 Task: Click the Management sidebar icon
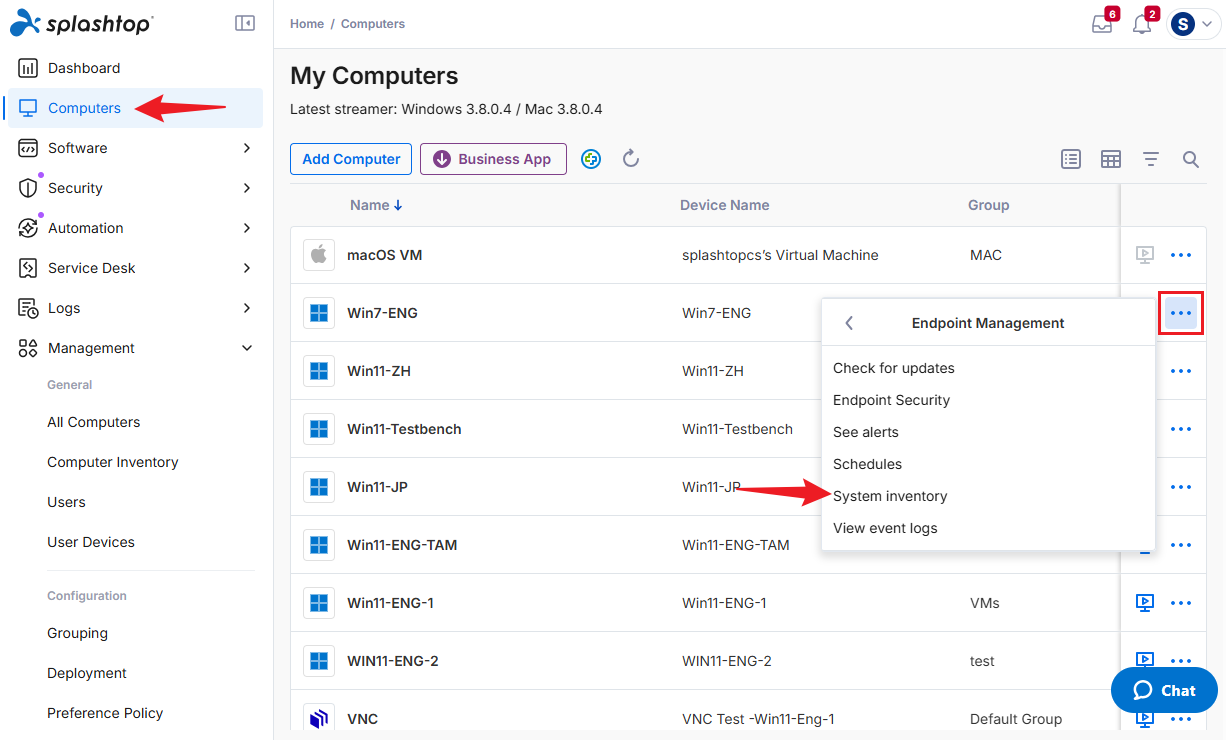[28, 348]
